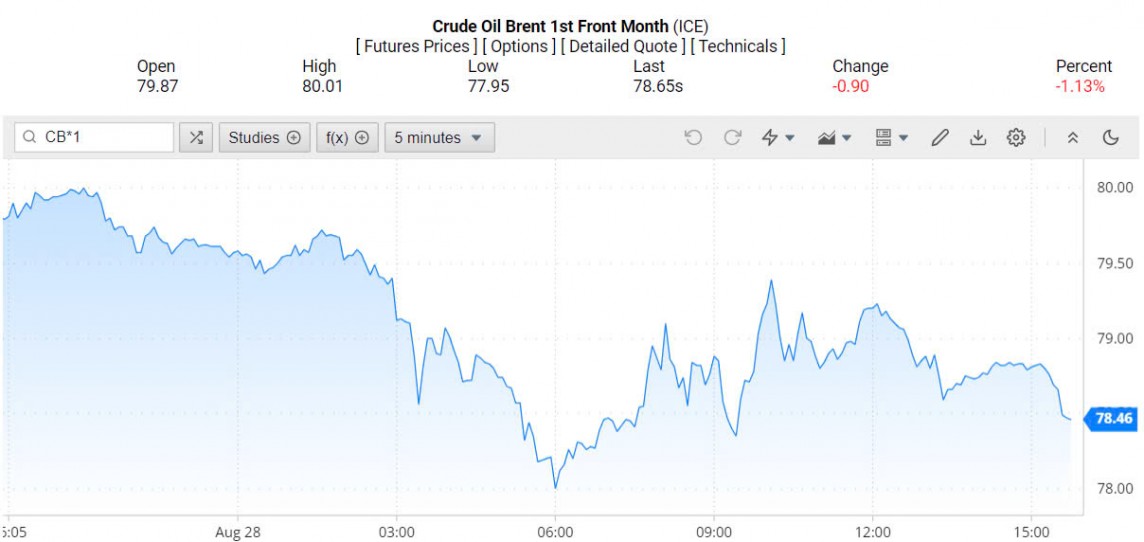Open chart settings gear

(1016, 138)
